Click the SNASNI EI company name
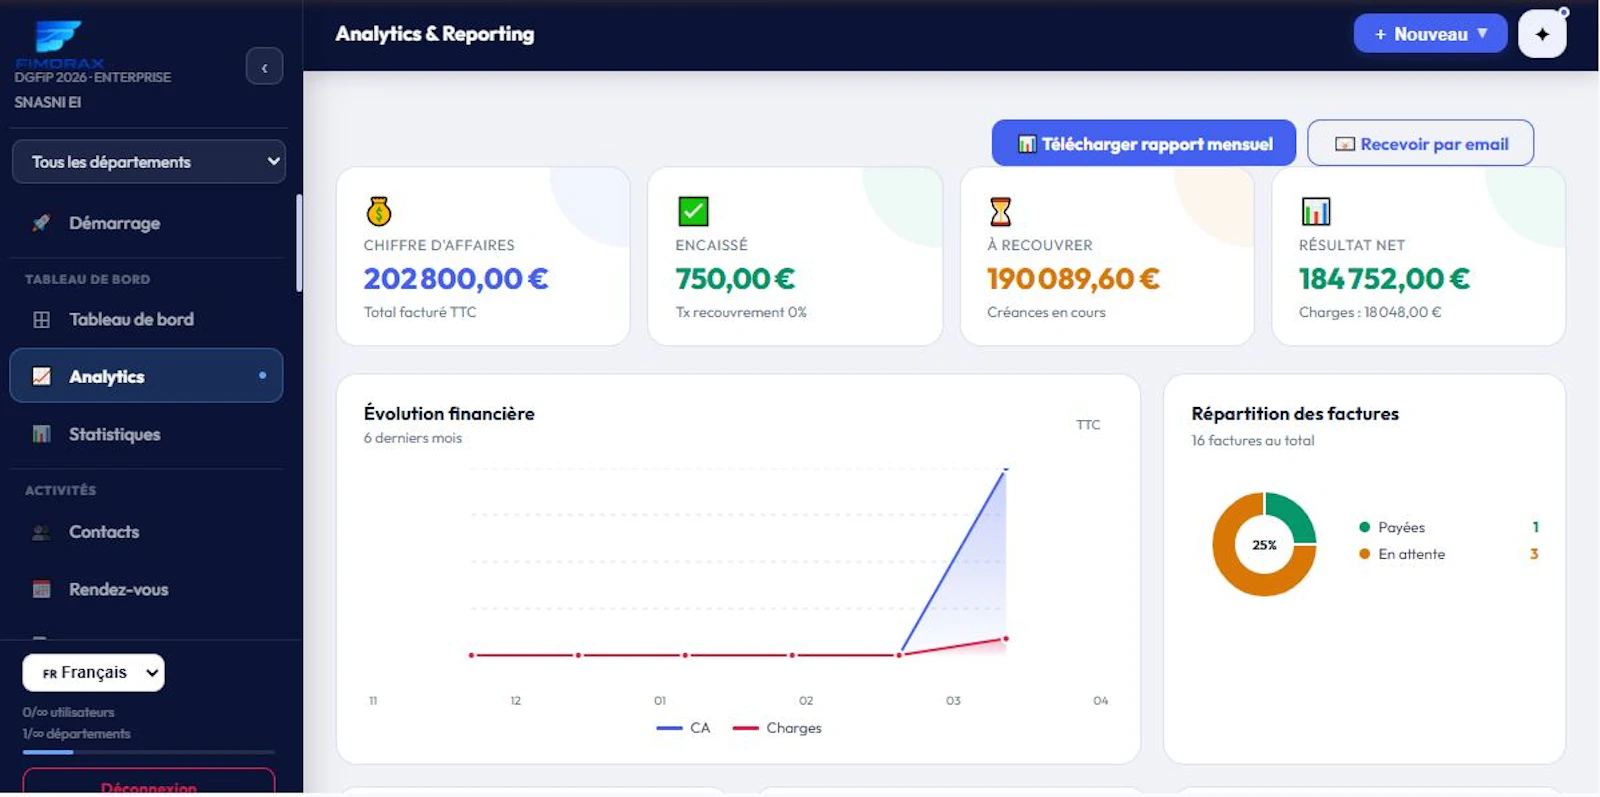The image size is (1600, 797). point(47,102)
